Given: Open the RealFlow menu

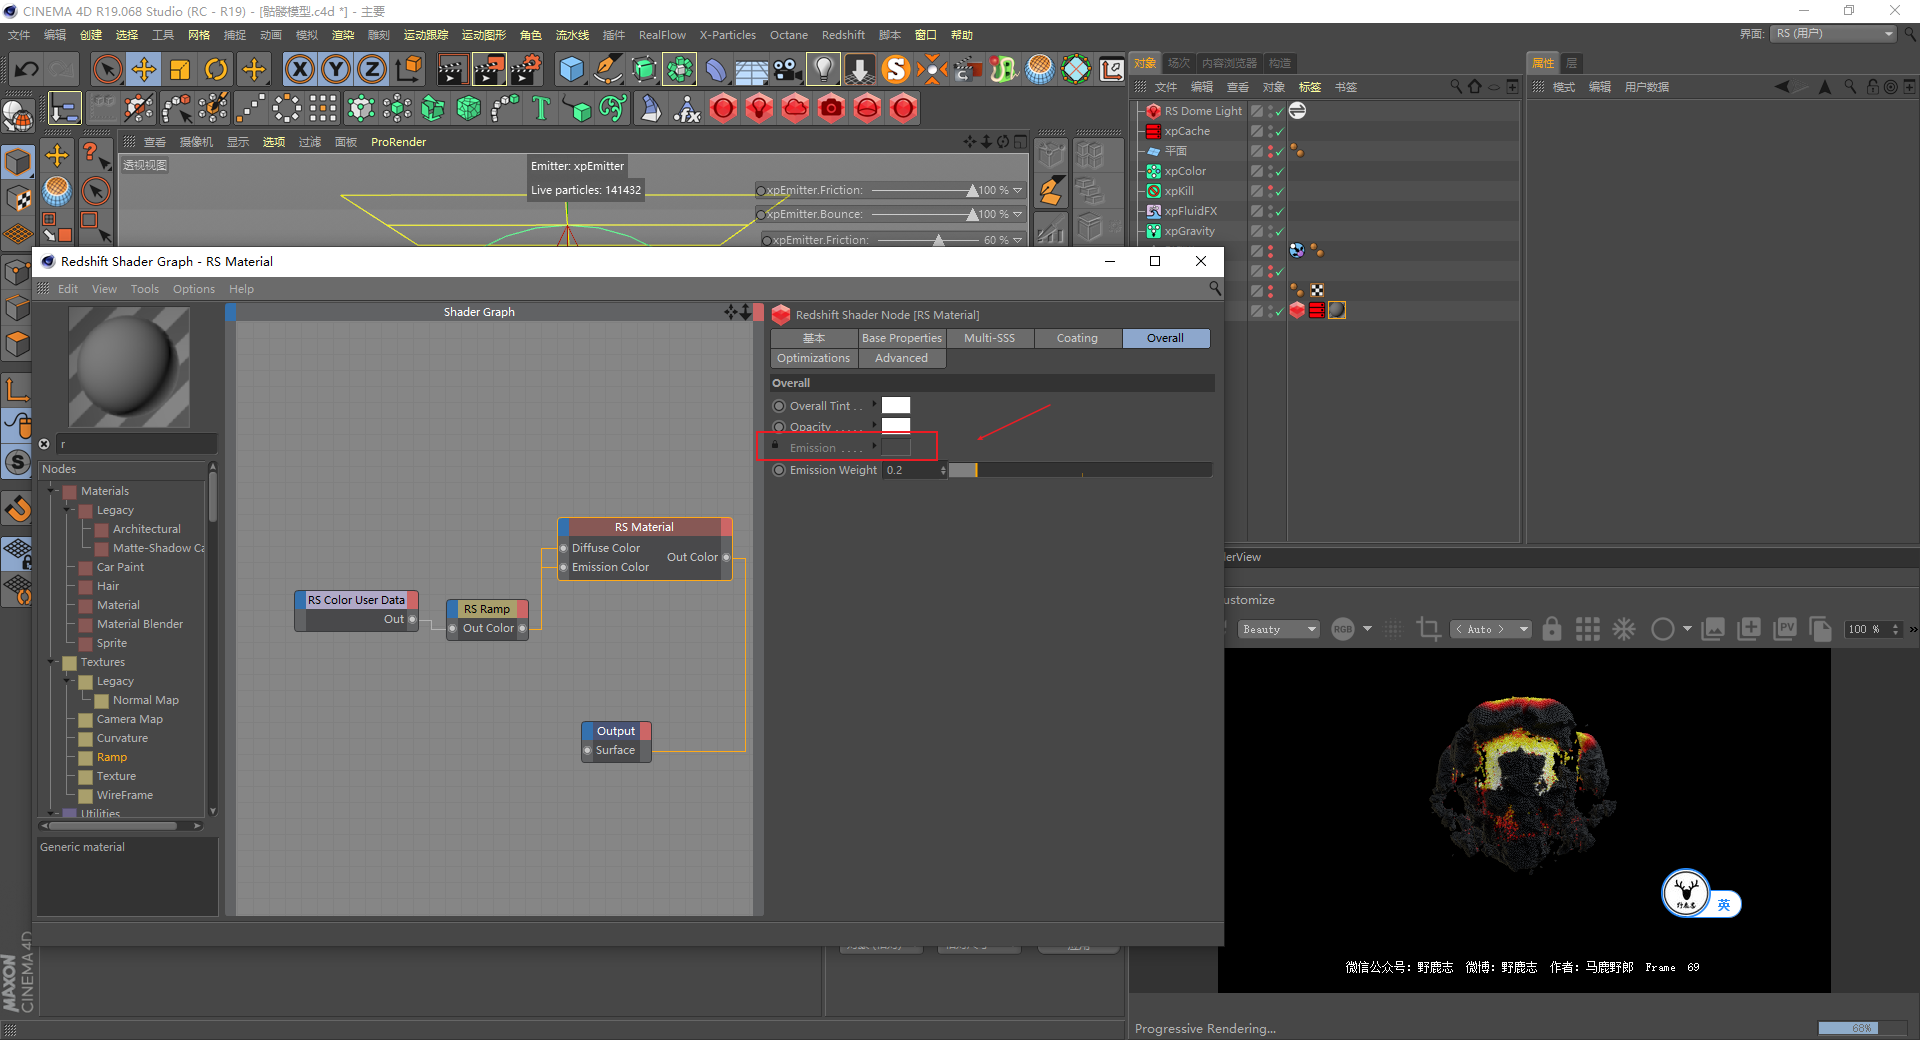Looking at the screenshot, I should 662,35.
